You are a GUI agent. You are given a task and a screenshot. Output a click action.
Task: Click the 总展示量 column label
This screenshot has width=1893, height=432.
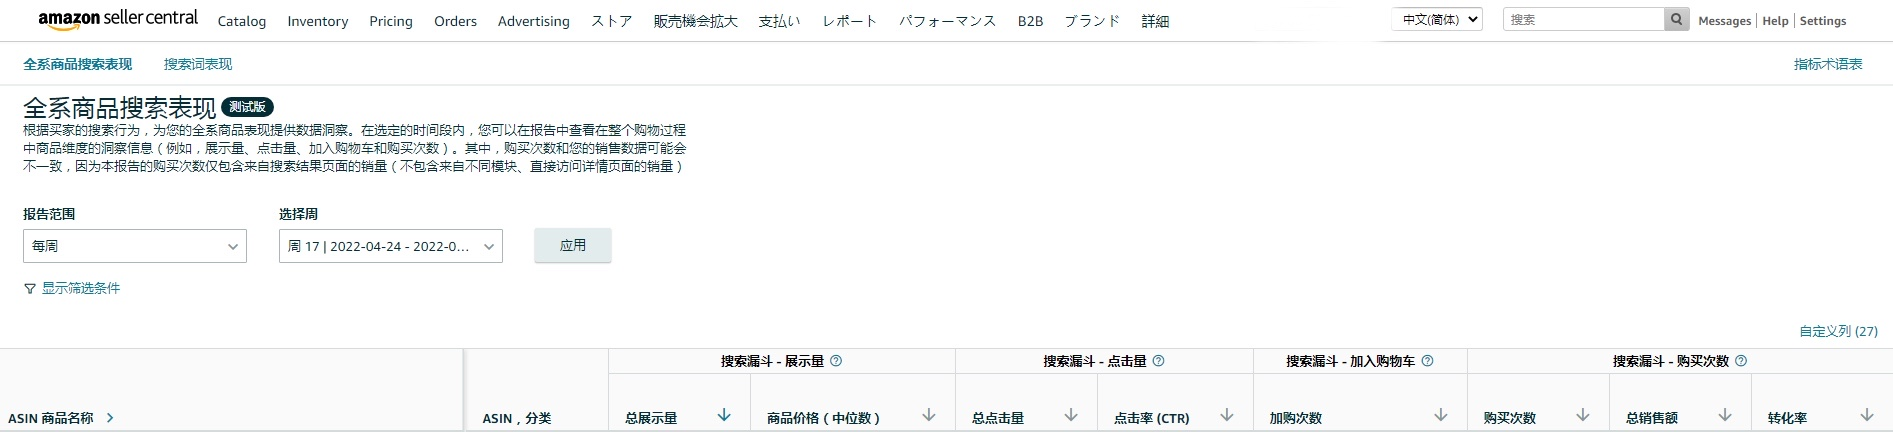point(651,418)
